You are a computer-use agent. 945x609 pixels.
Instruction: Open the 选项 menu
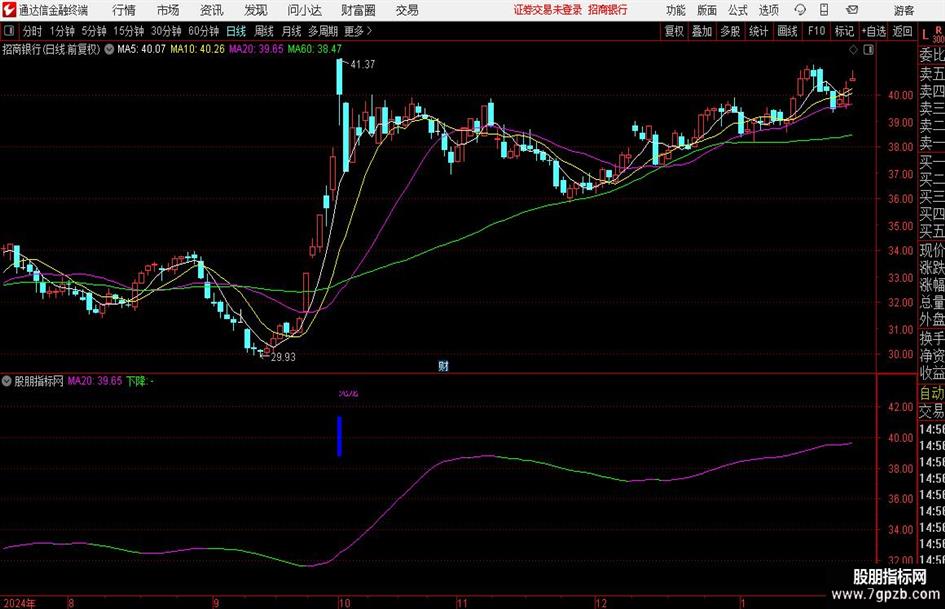click(x=769, y=10)
